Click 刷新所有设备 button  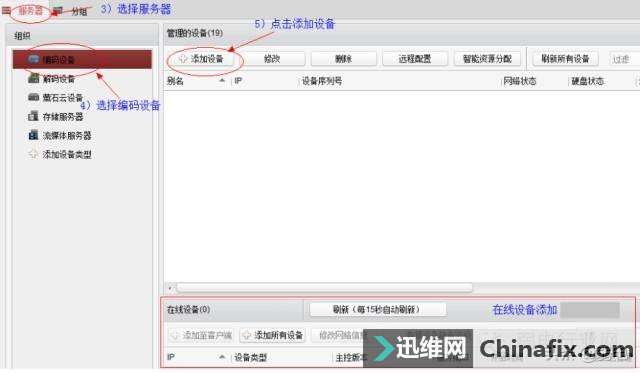click(x=565, y=59)
